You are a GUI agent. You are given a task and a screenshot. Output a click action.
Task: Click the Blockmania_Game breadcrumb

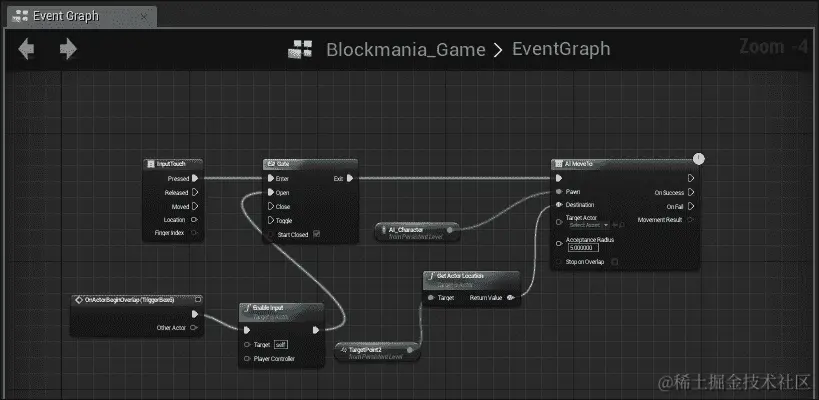(x=406, y=50)
